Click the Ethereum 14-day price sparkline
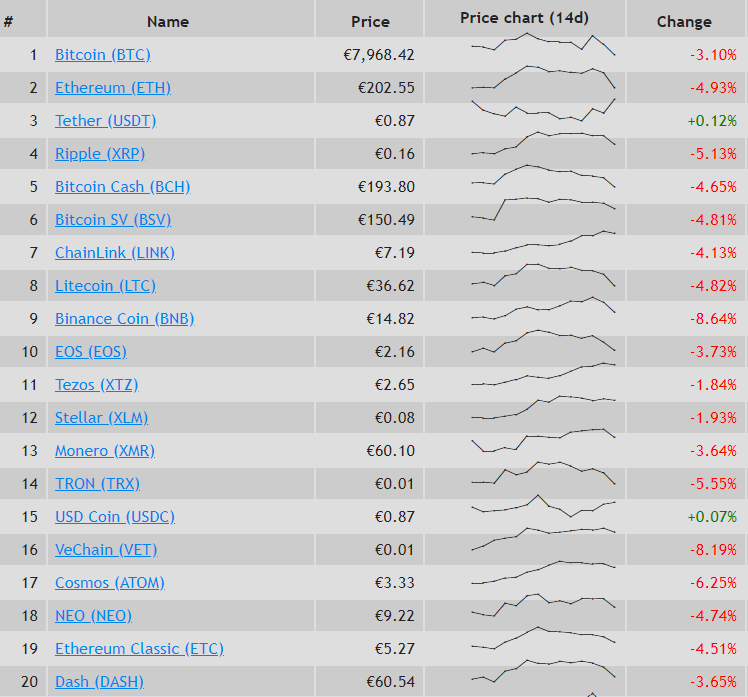 point(543,77)
